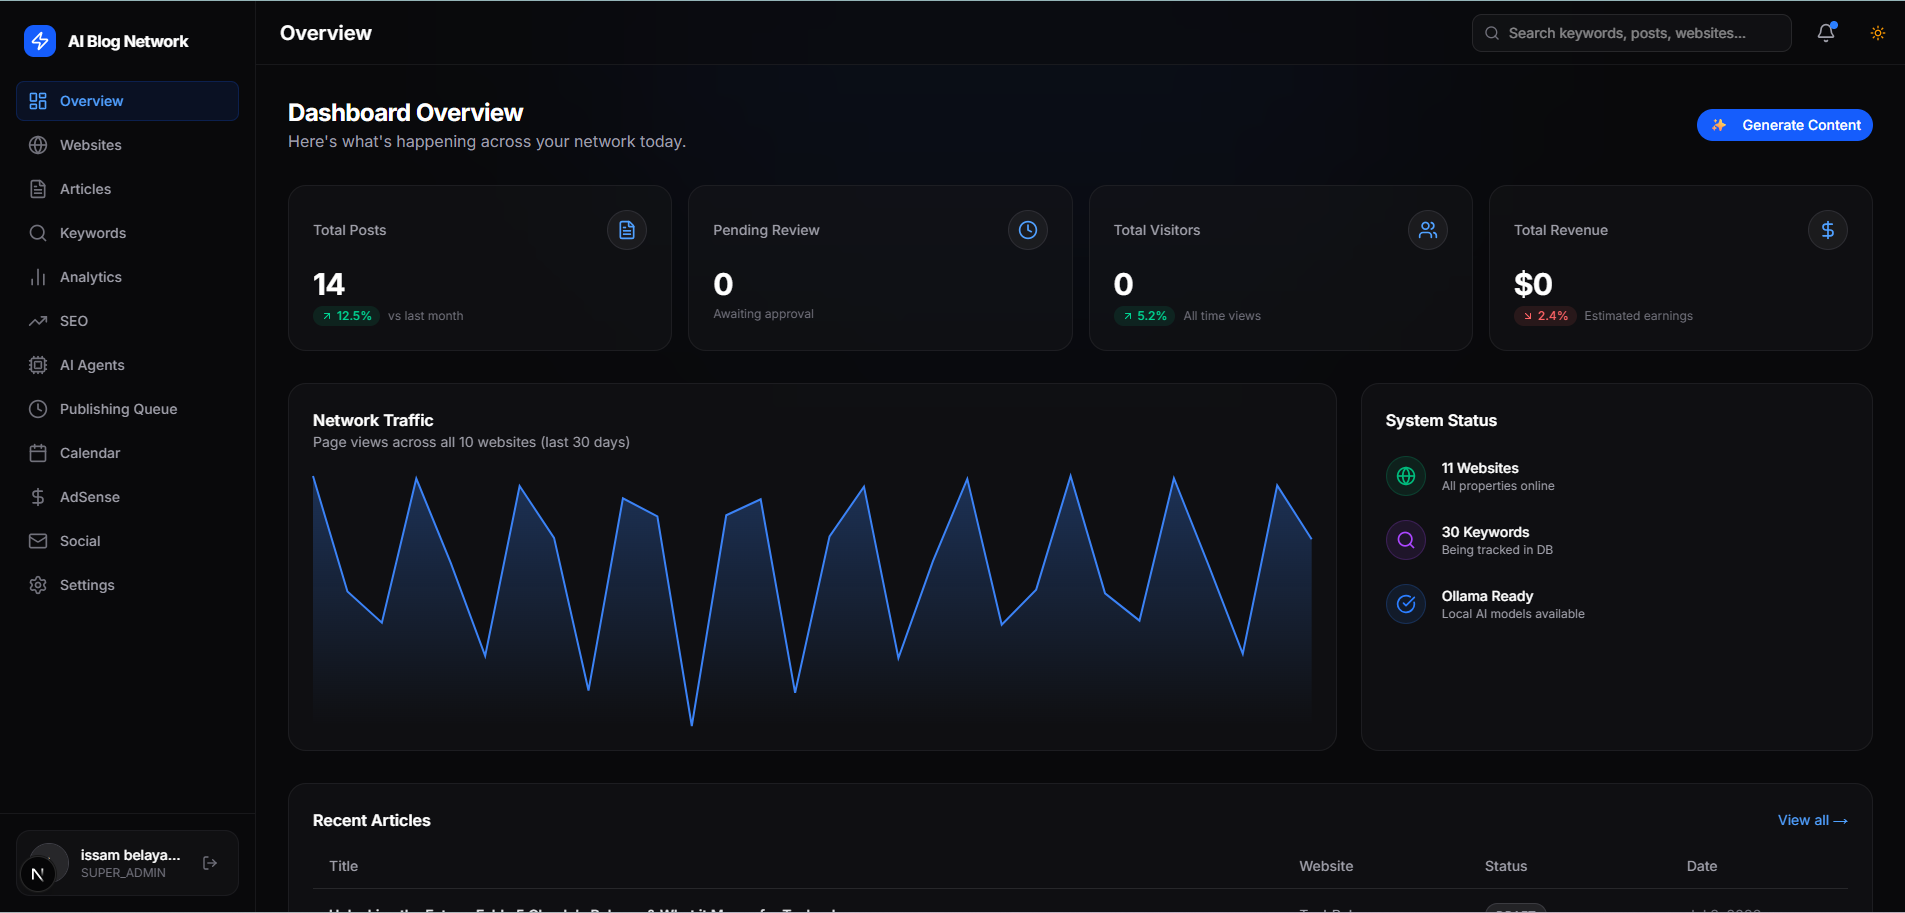Click the 5.2% visitors growth badge

point(1144,316)
